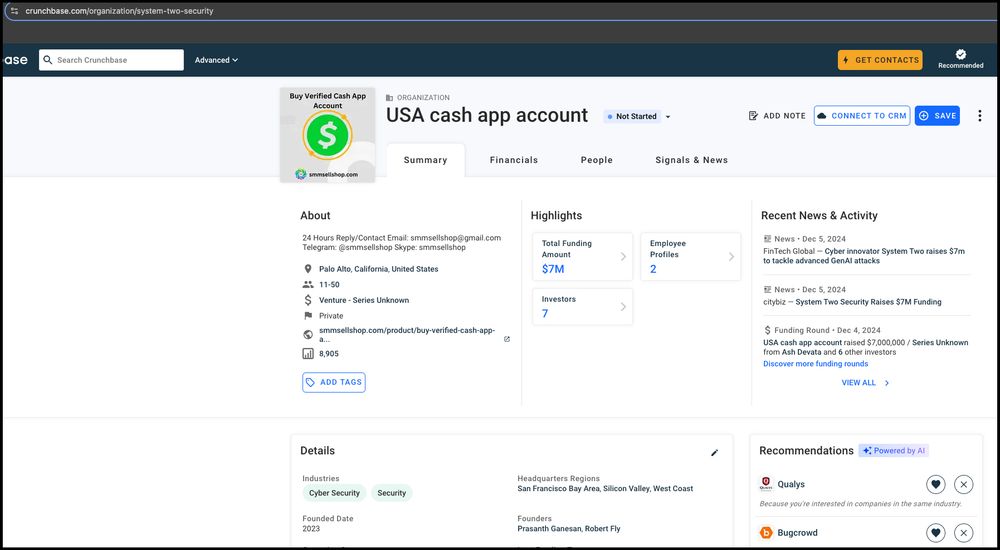
Task: Click the site info icon in address bar
Action: click(14, 11)
